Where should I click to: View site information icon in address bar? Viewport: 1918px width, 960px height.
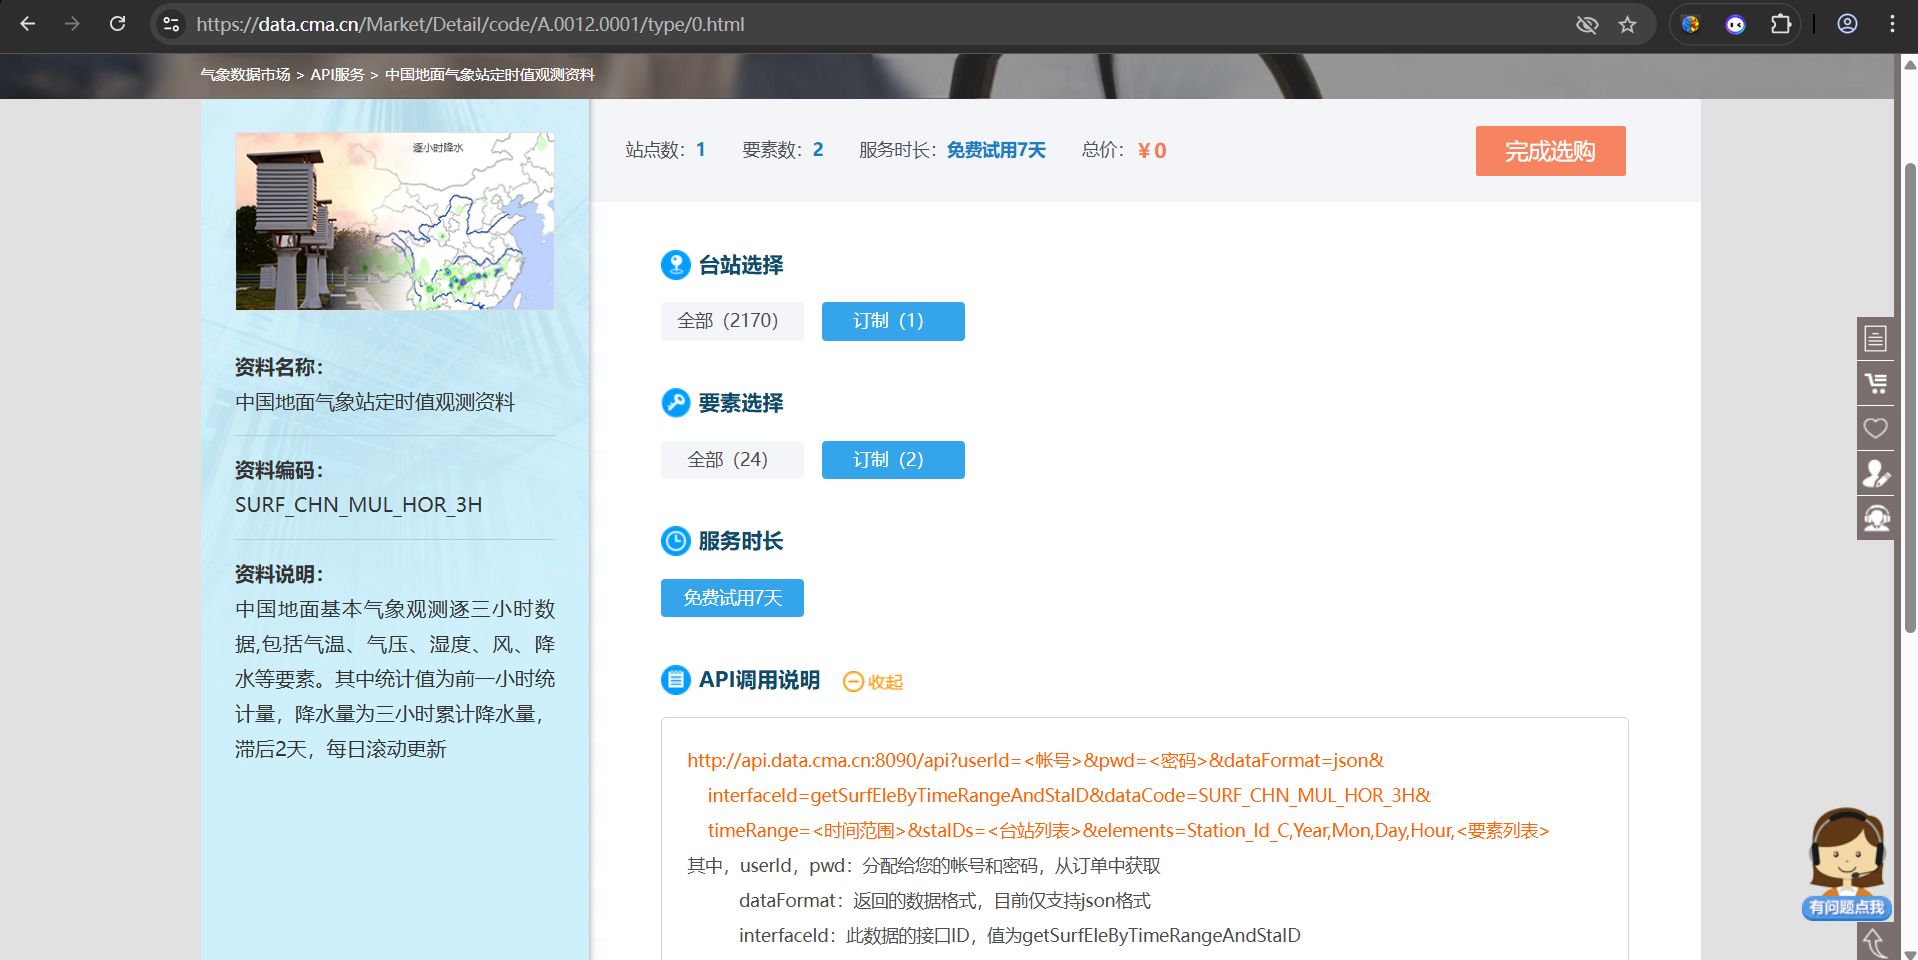(x=171, y=24)
